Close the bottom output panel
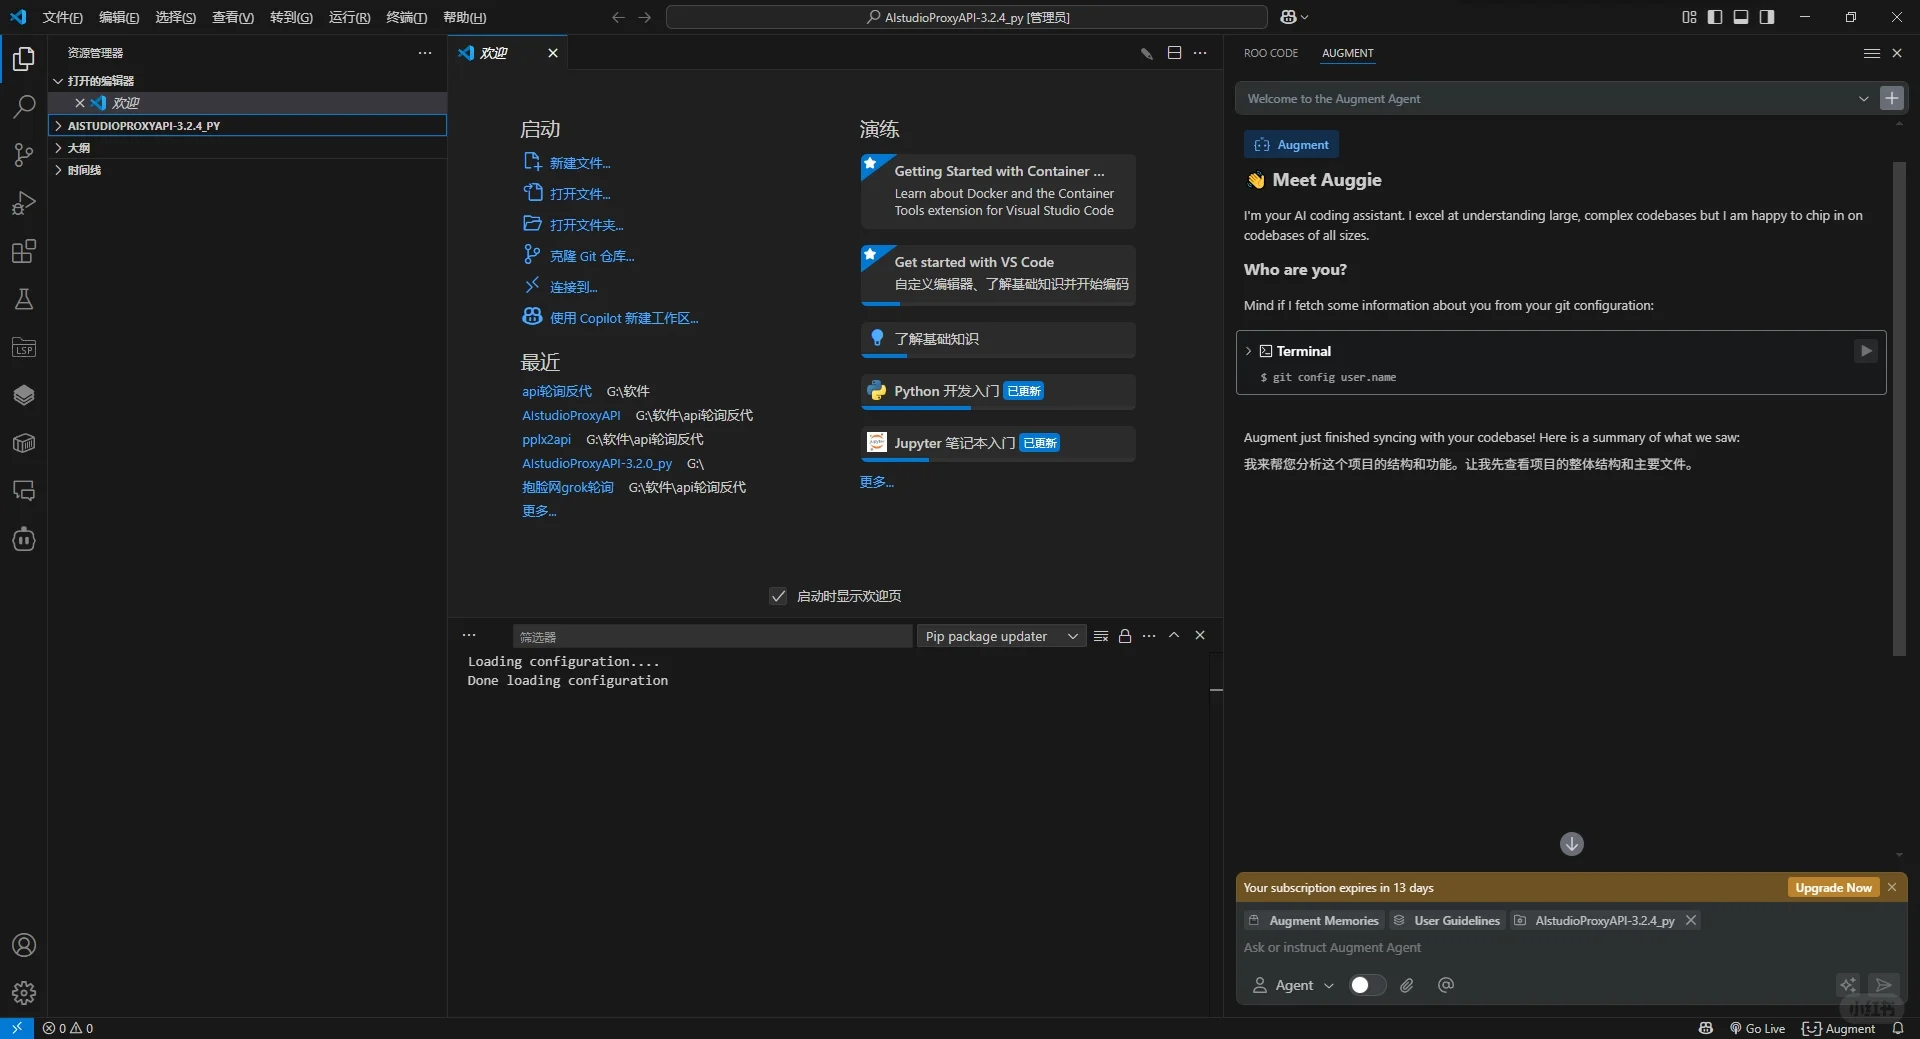 (x=1200, y=636)
